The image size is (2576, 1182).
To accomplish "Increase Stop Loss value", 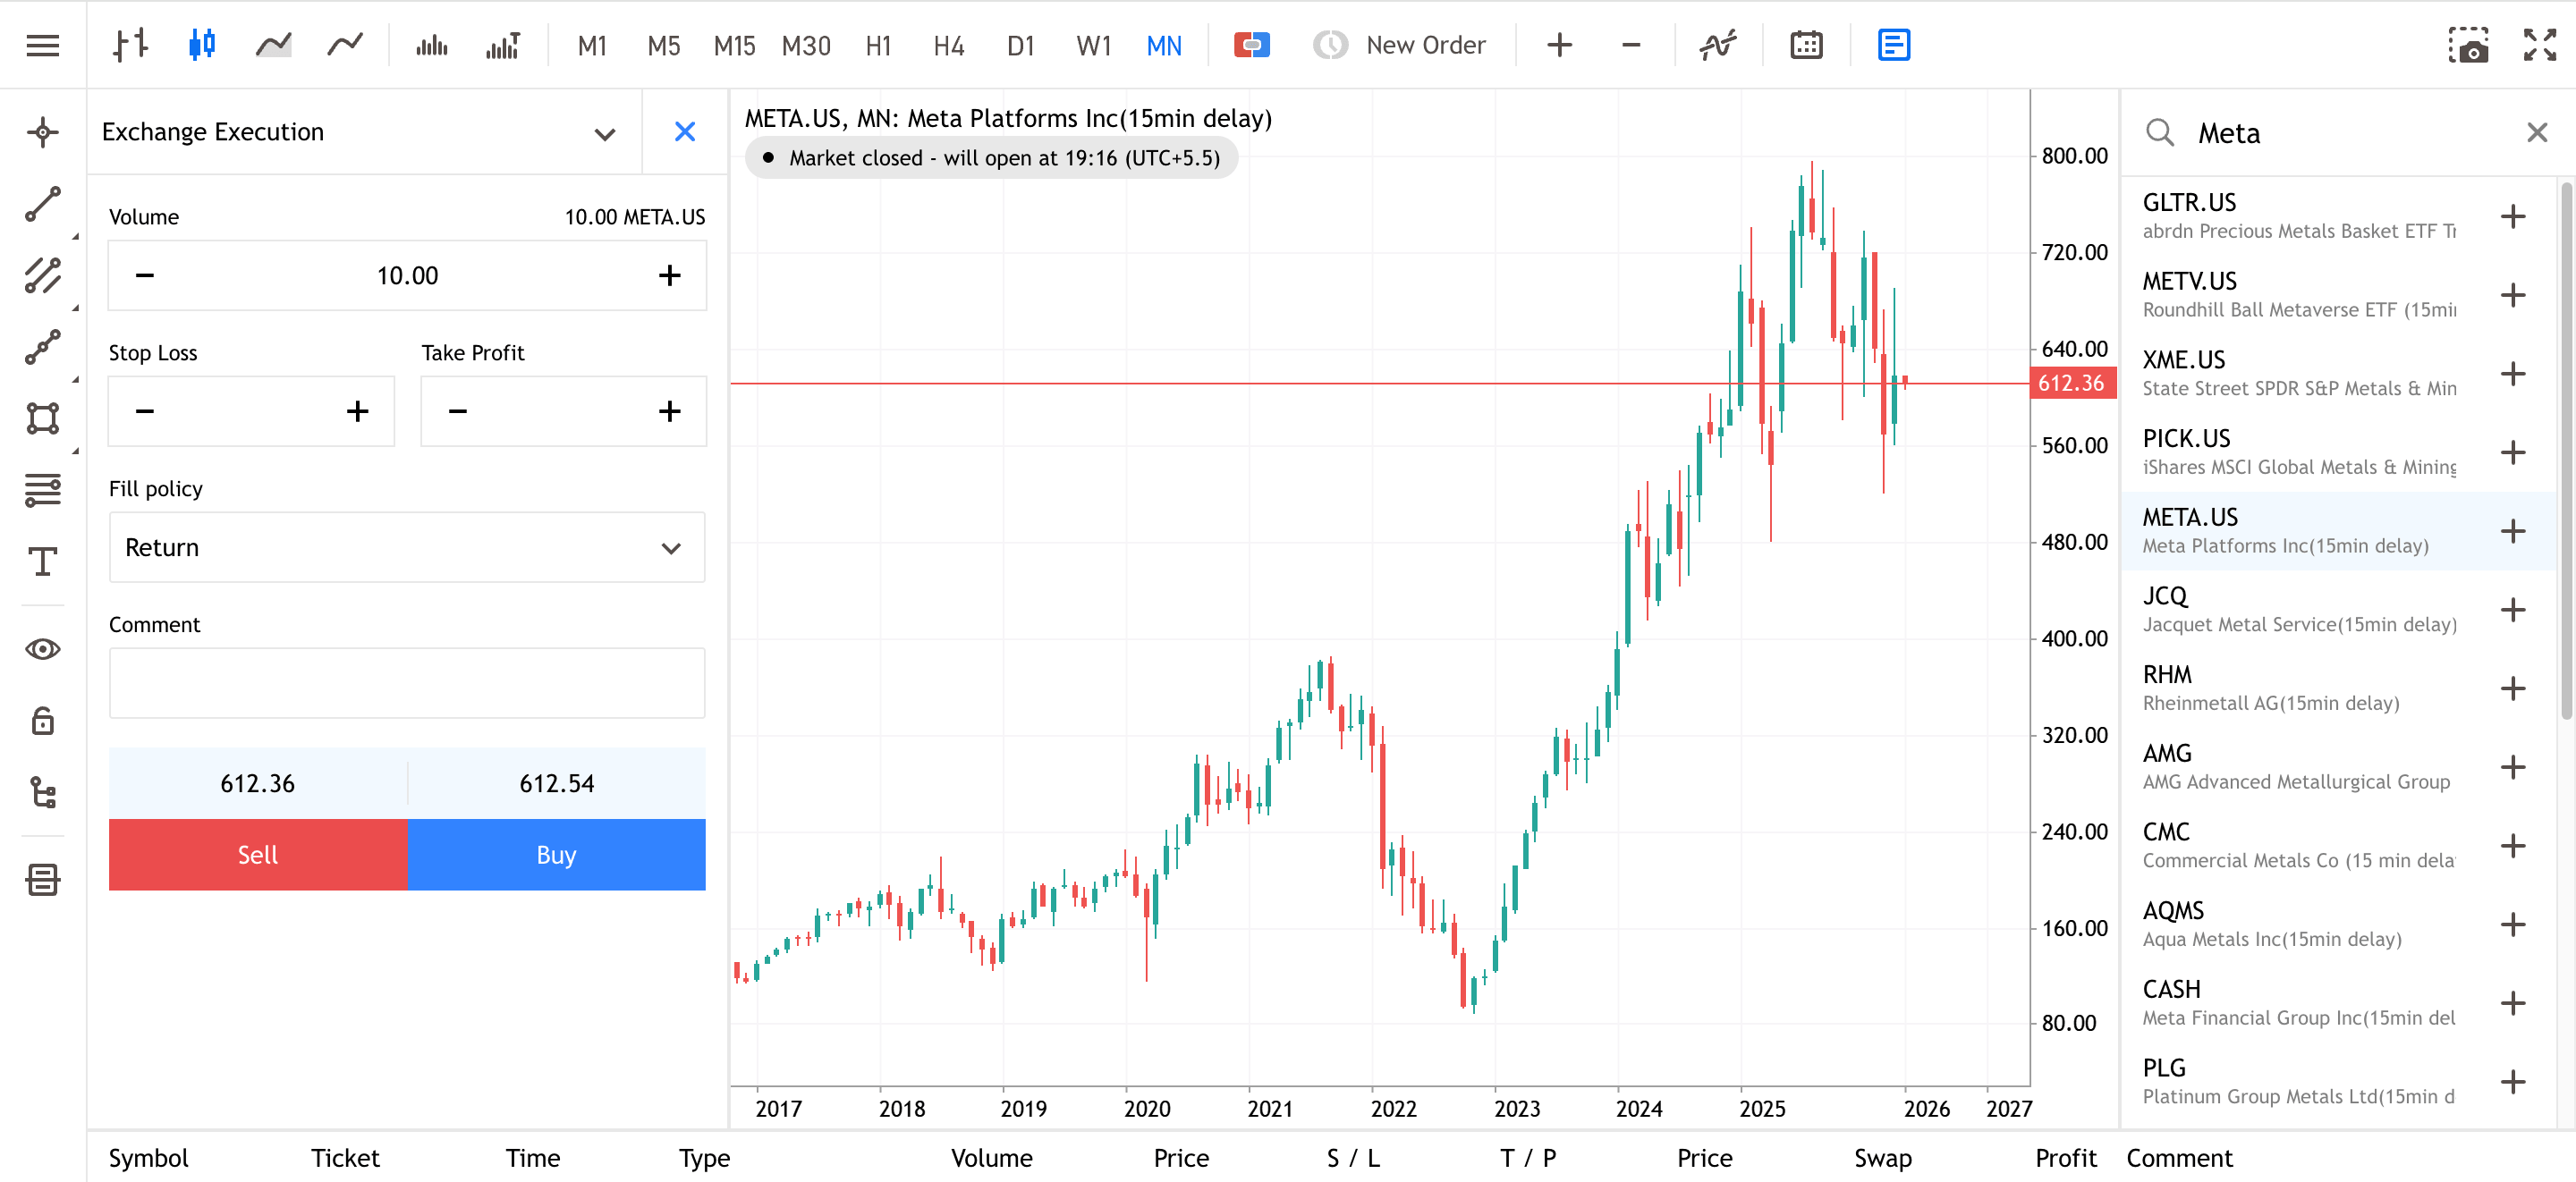I will point(358,411).
